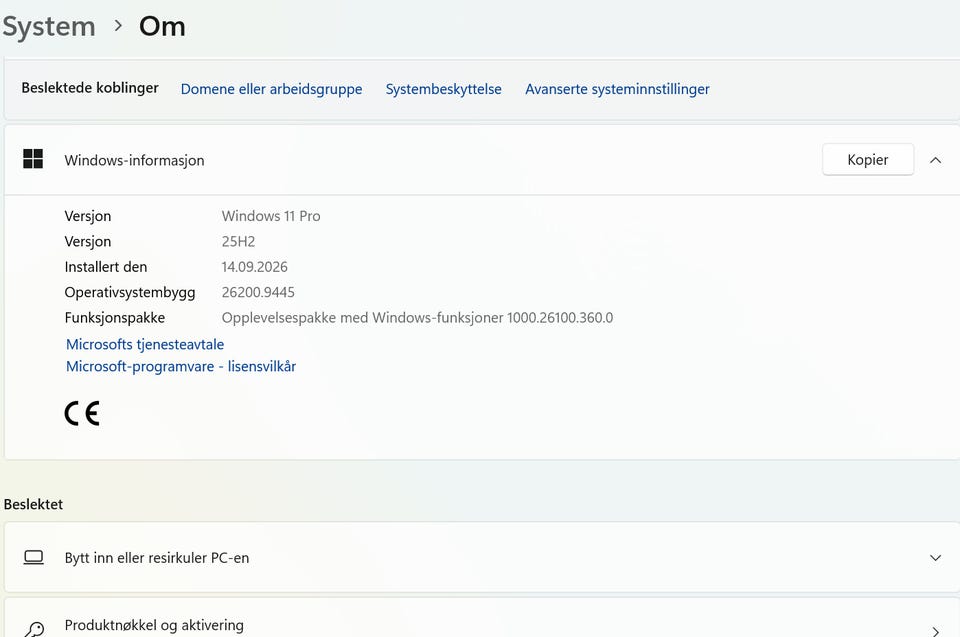The image size is (960, 637).
Task: Select the install date 14.09.2026
Action: point(255,267)
